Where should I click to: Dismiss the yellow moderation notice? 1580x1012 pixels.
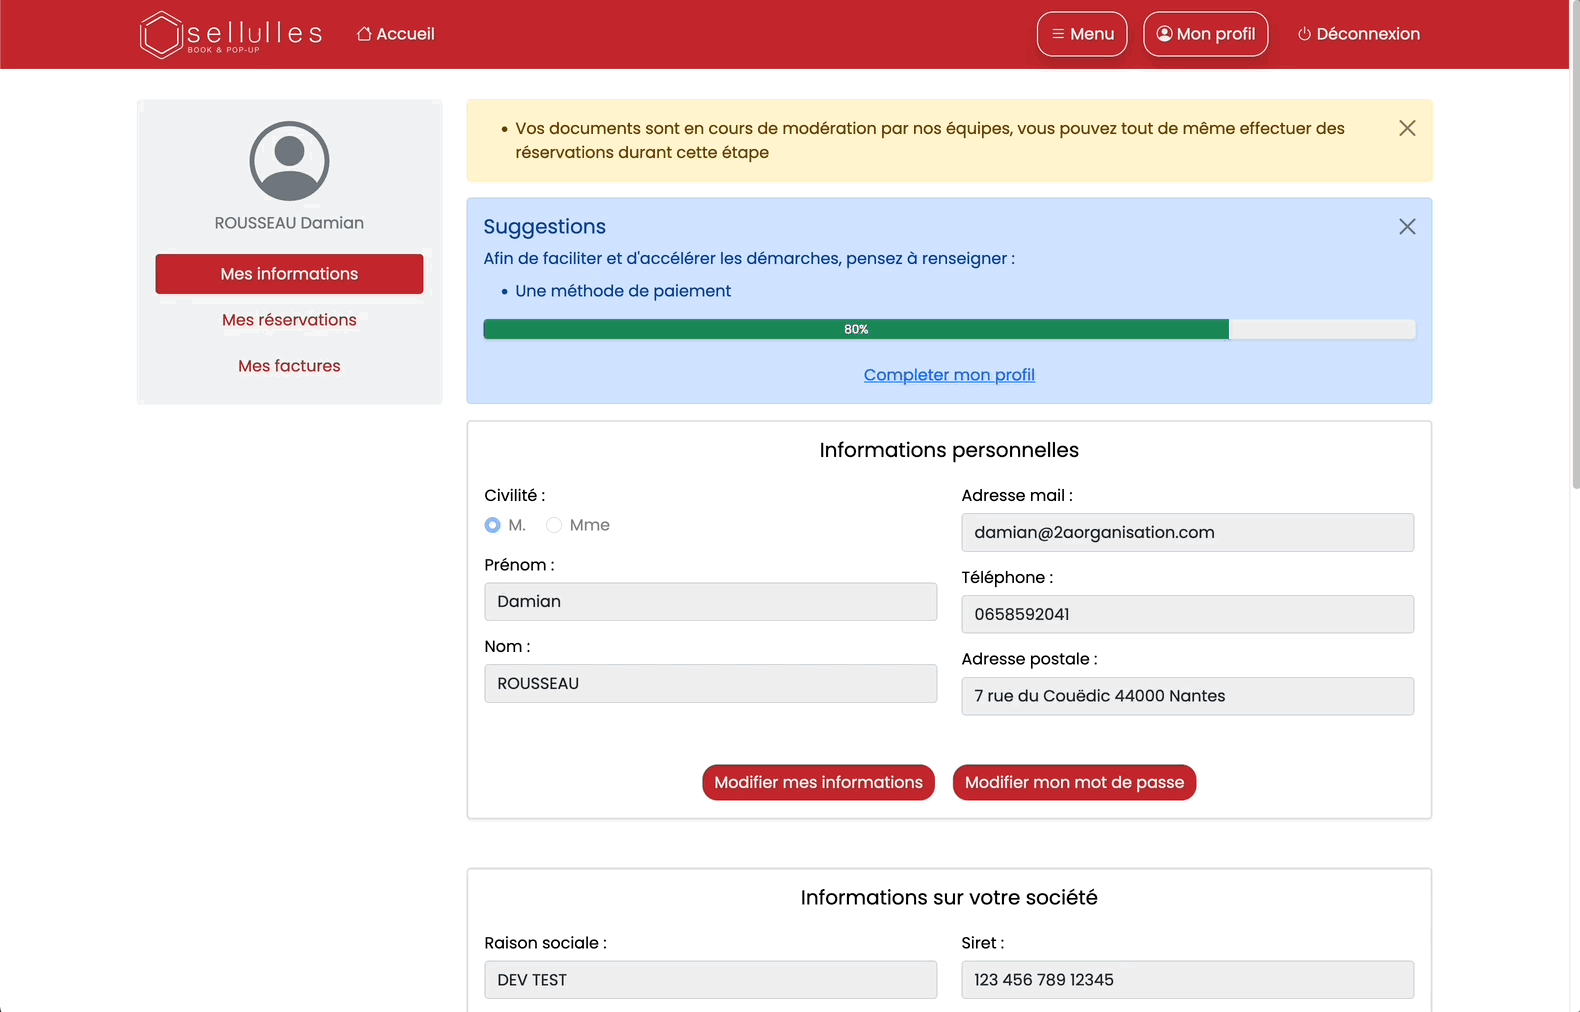(x=1407, y=128)
